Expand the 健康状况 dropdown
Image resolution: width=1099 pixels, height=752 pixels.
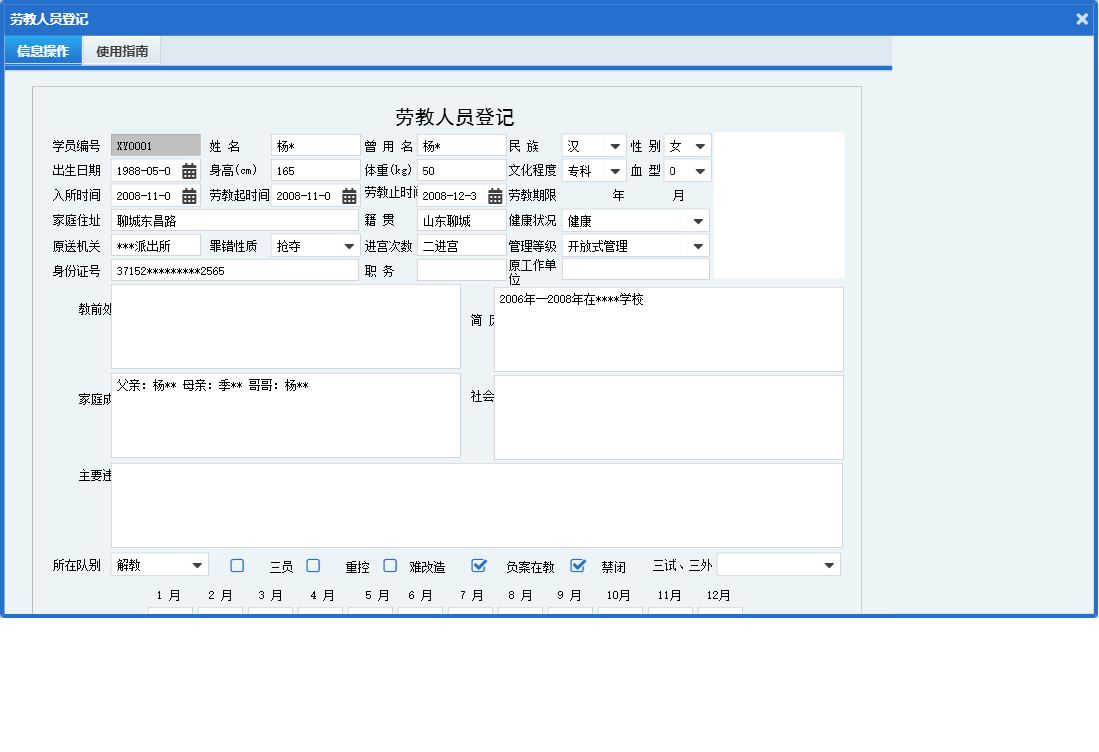pyautogui.click(x=697, y=221)
